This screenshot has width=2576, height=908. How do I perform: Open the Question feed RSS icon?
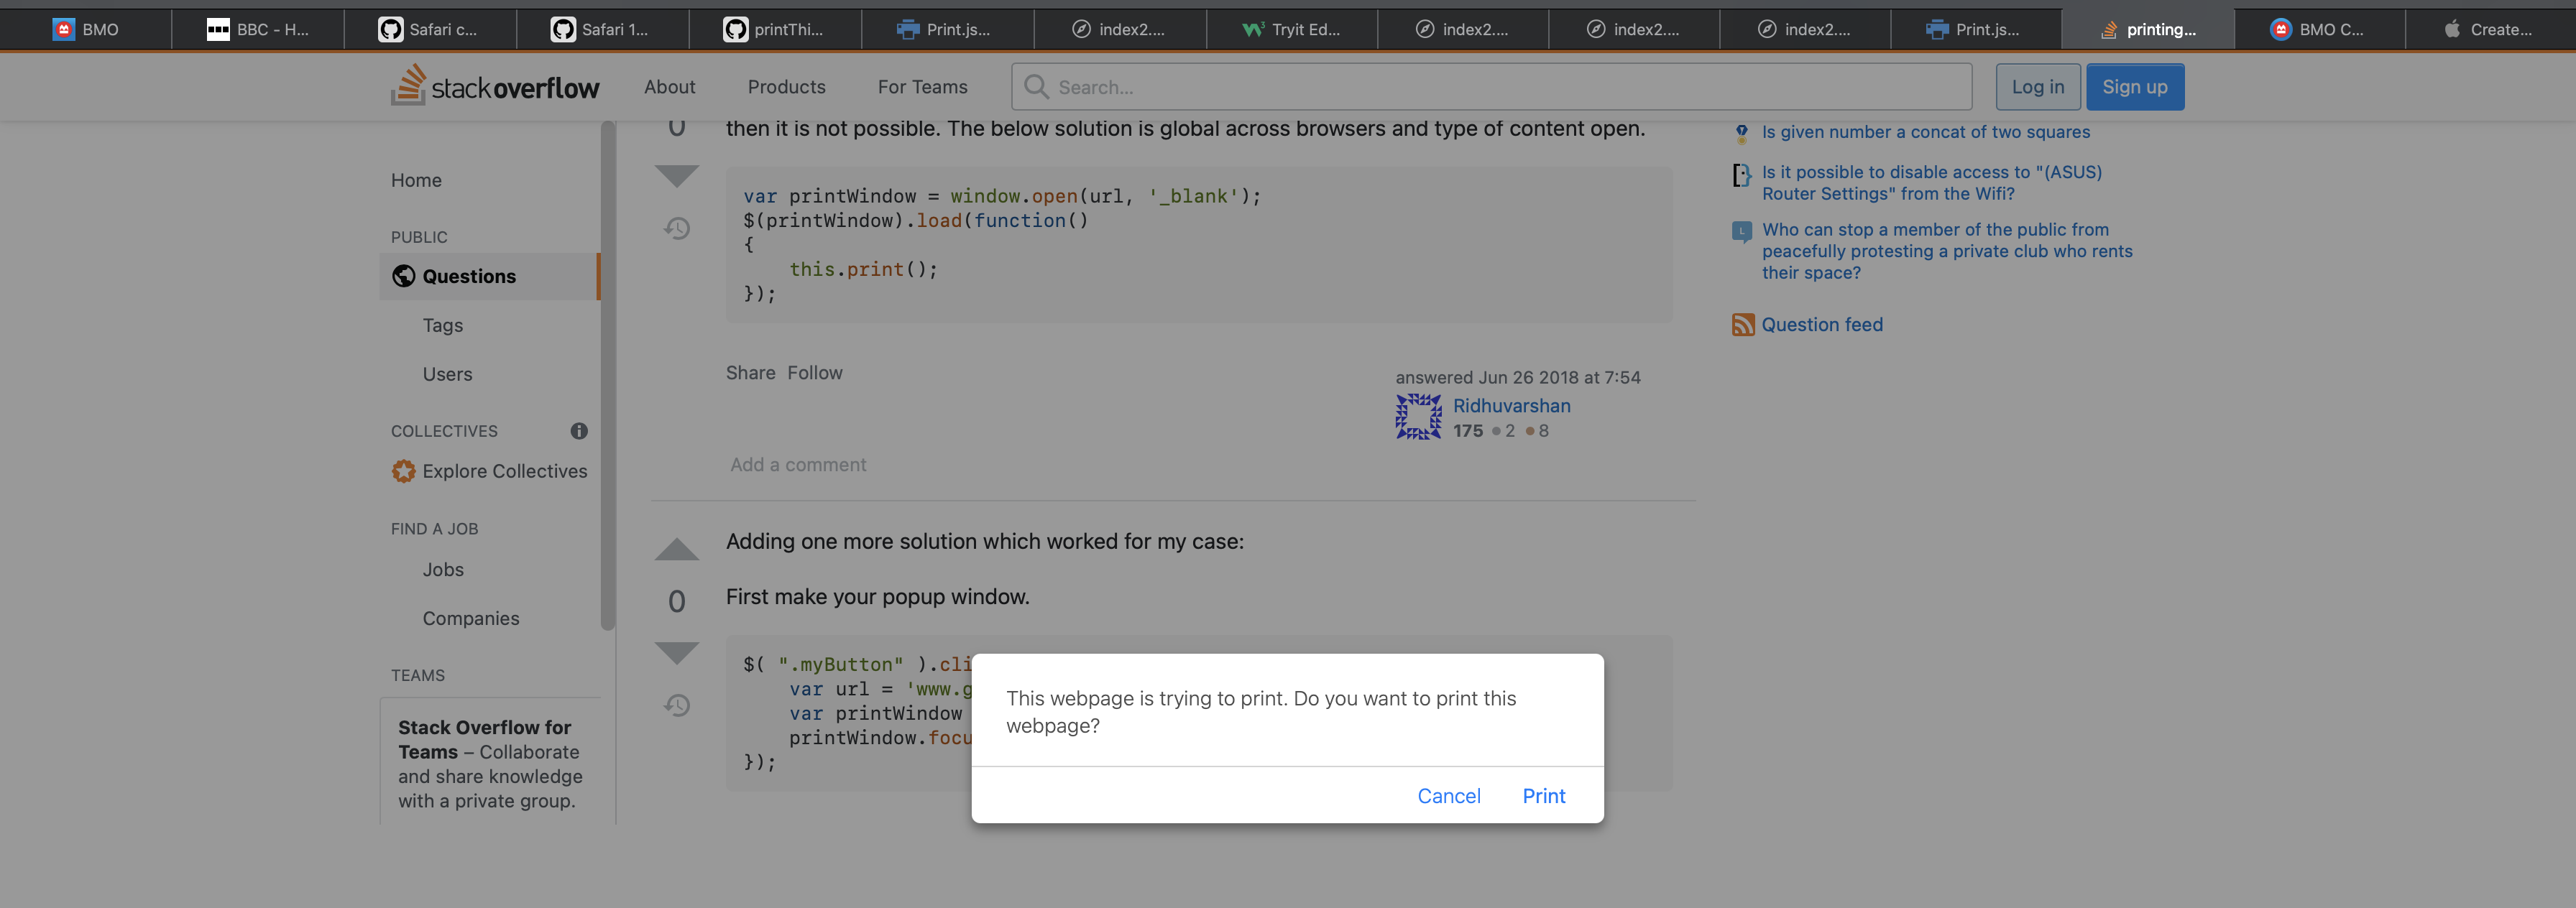point(1743,325)
